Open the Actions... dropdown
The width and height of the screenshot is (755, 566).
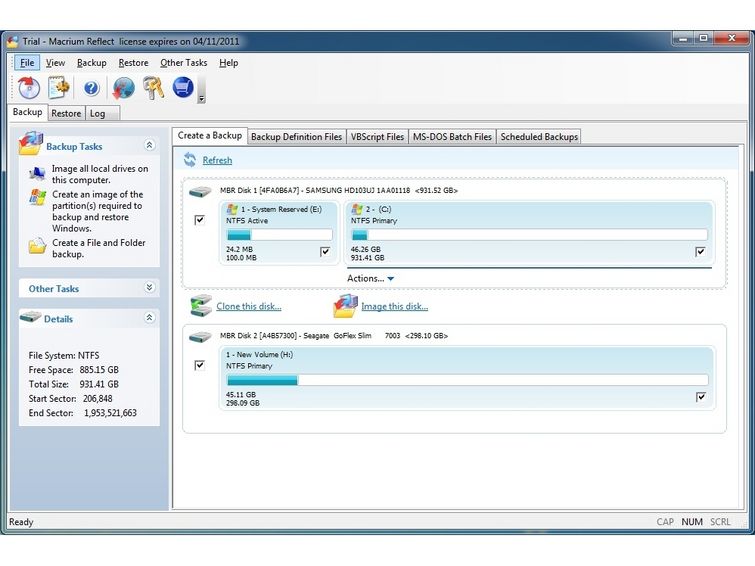[x=370, y=278]
